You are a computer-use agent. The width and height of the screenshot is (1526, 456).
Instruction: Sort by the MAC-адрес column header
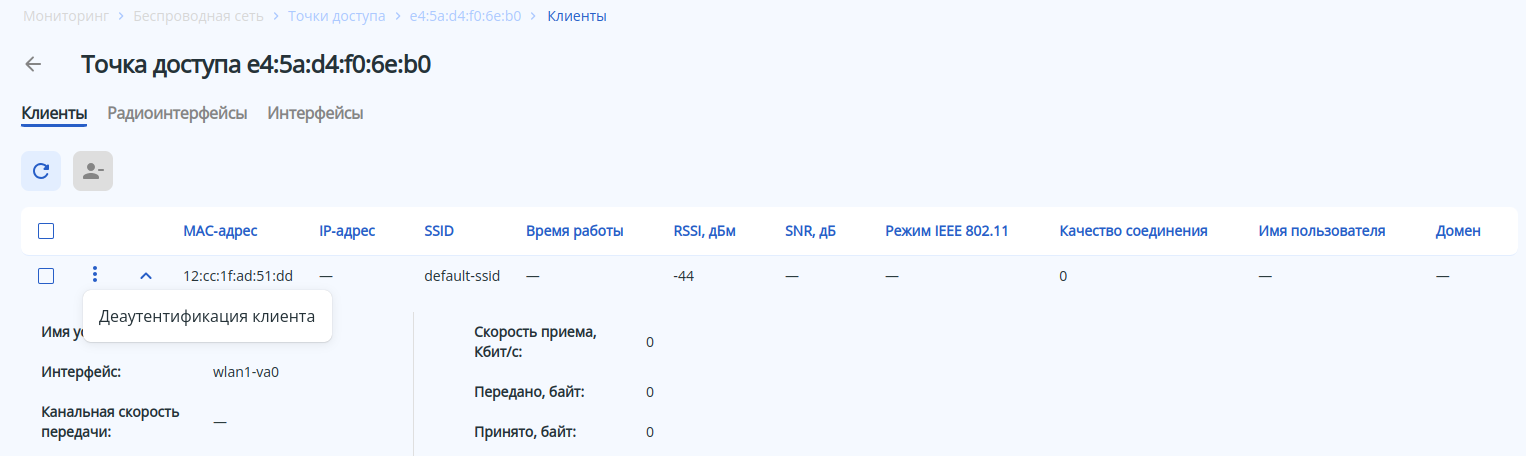point(220,231)
